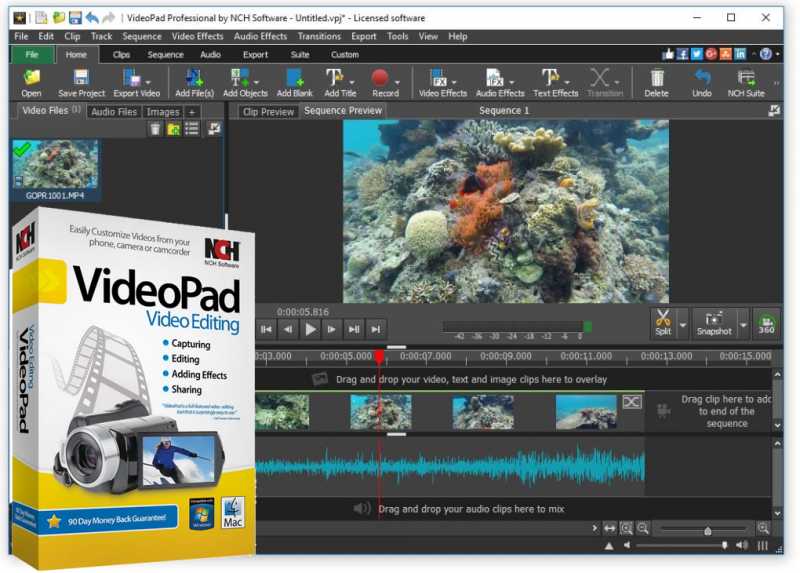Viewport: 800px width, 573px height.
Task: Click the Add File(s) icon
Action: click(194, 83)
